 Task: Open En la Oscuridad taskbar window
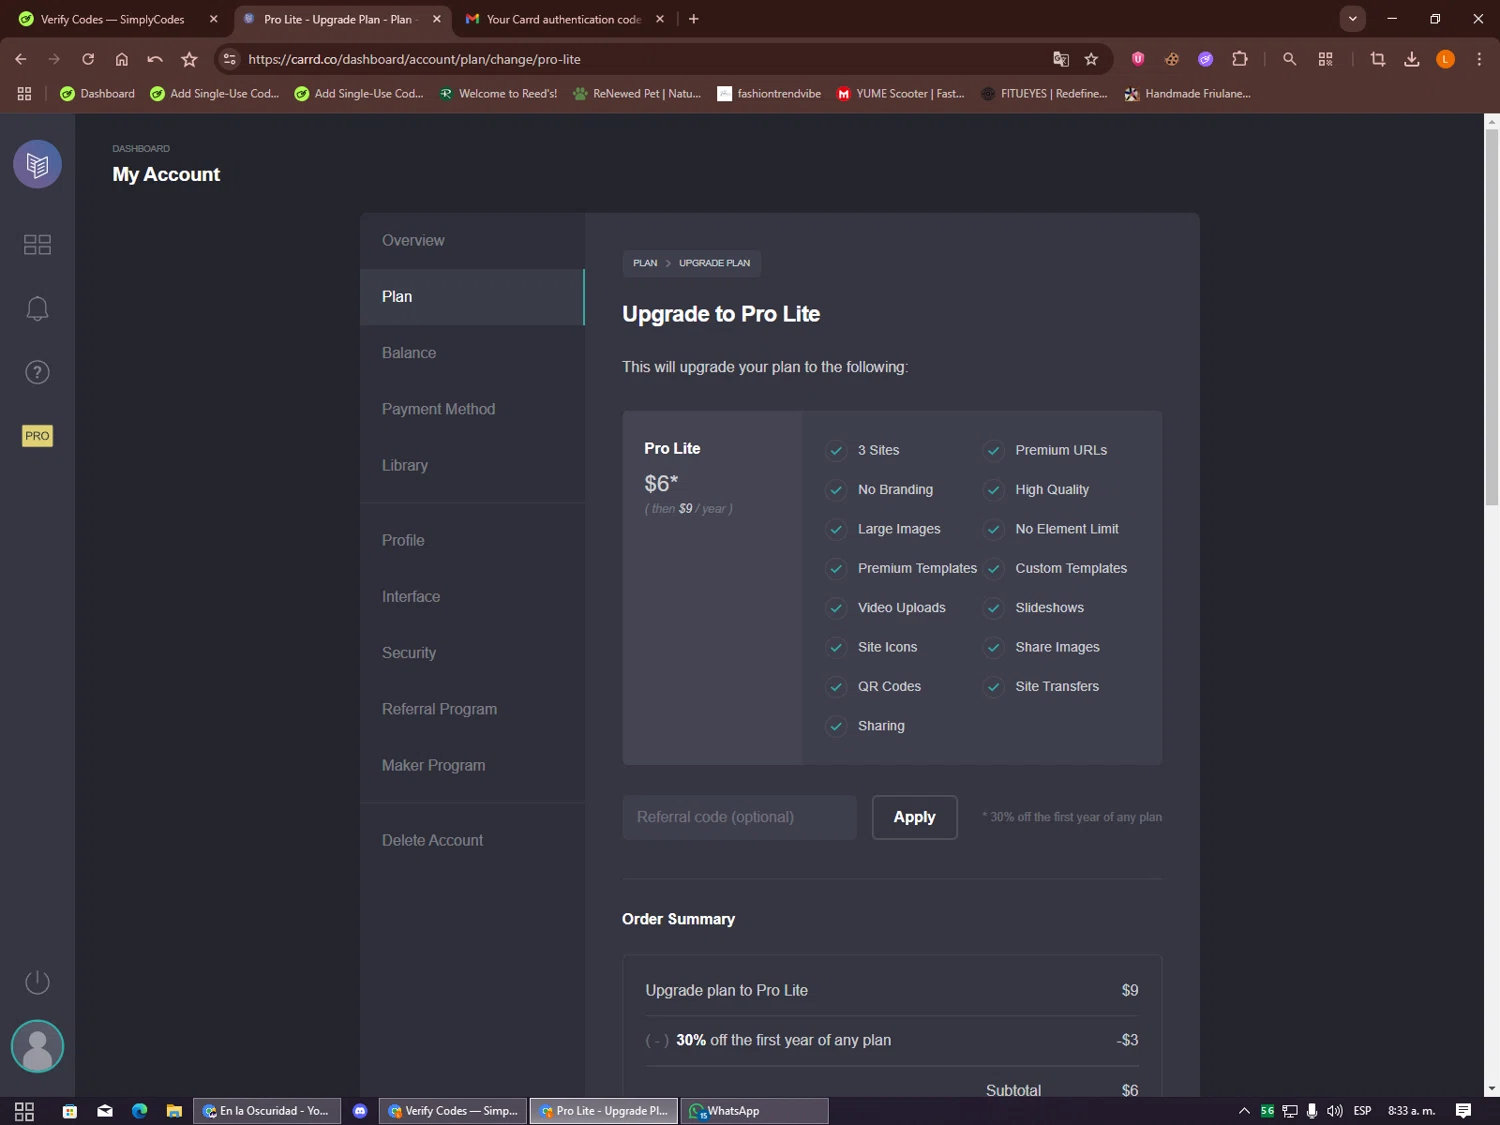click(266, 1111)
